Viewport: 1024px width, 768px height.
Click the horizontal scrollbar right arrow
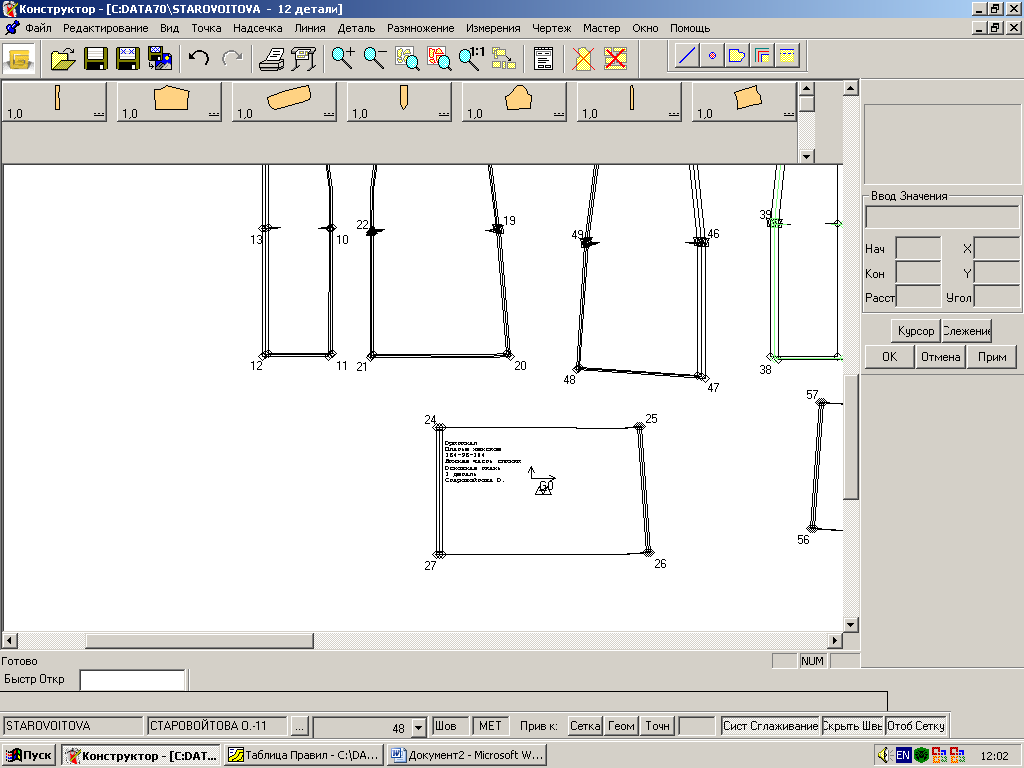pyautogui.click(x=835, y=640)
